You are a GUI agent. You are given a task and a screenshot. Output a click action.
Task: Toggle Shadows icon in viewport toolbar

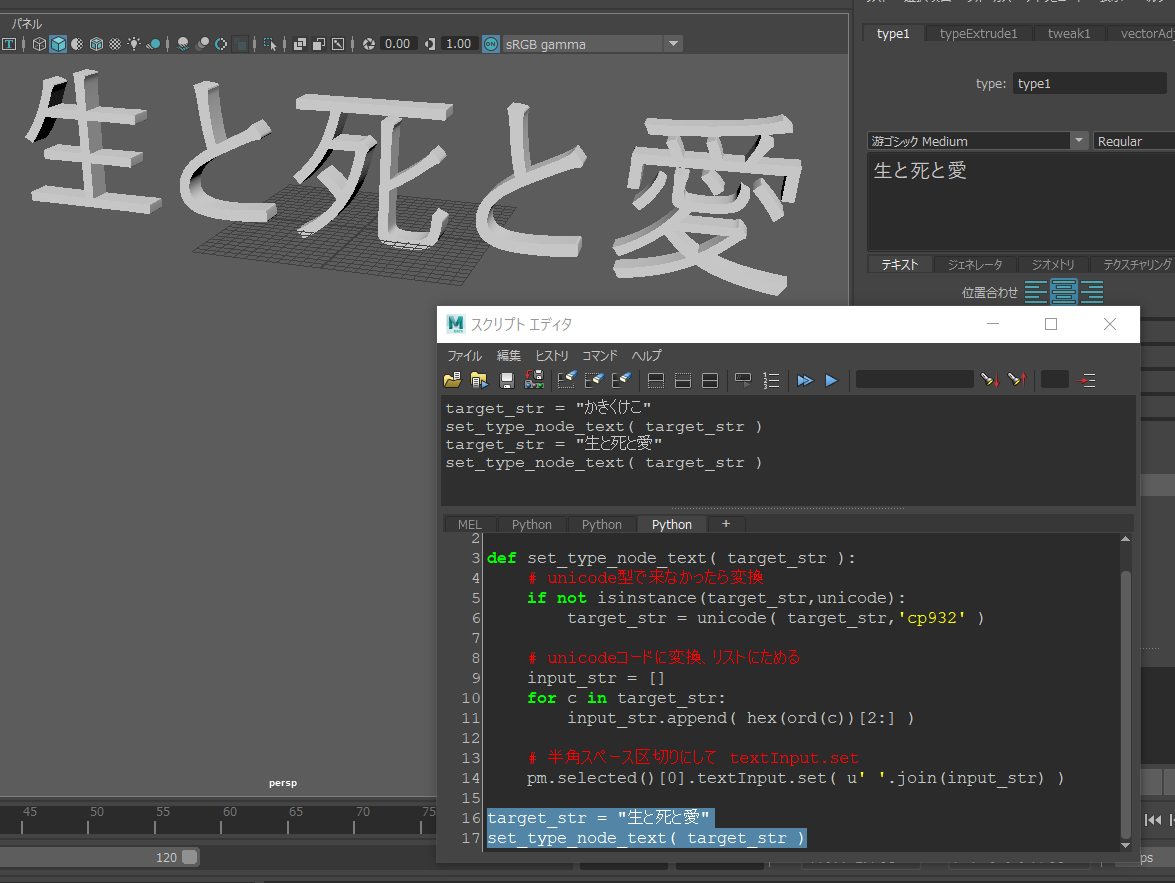click(153, 44)
